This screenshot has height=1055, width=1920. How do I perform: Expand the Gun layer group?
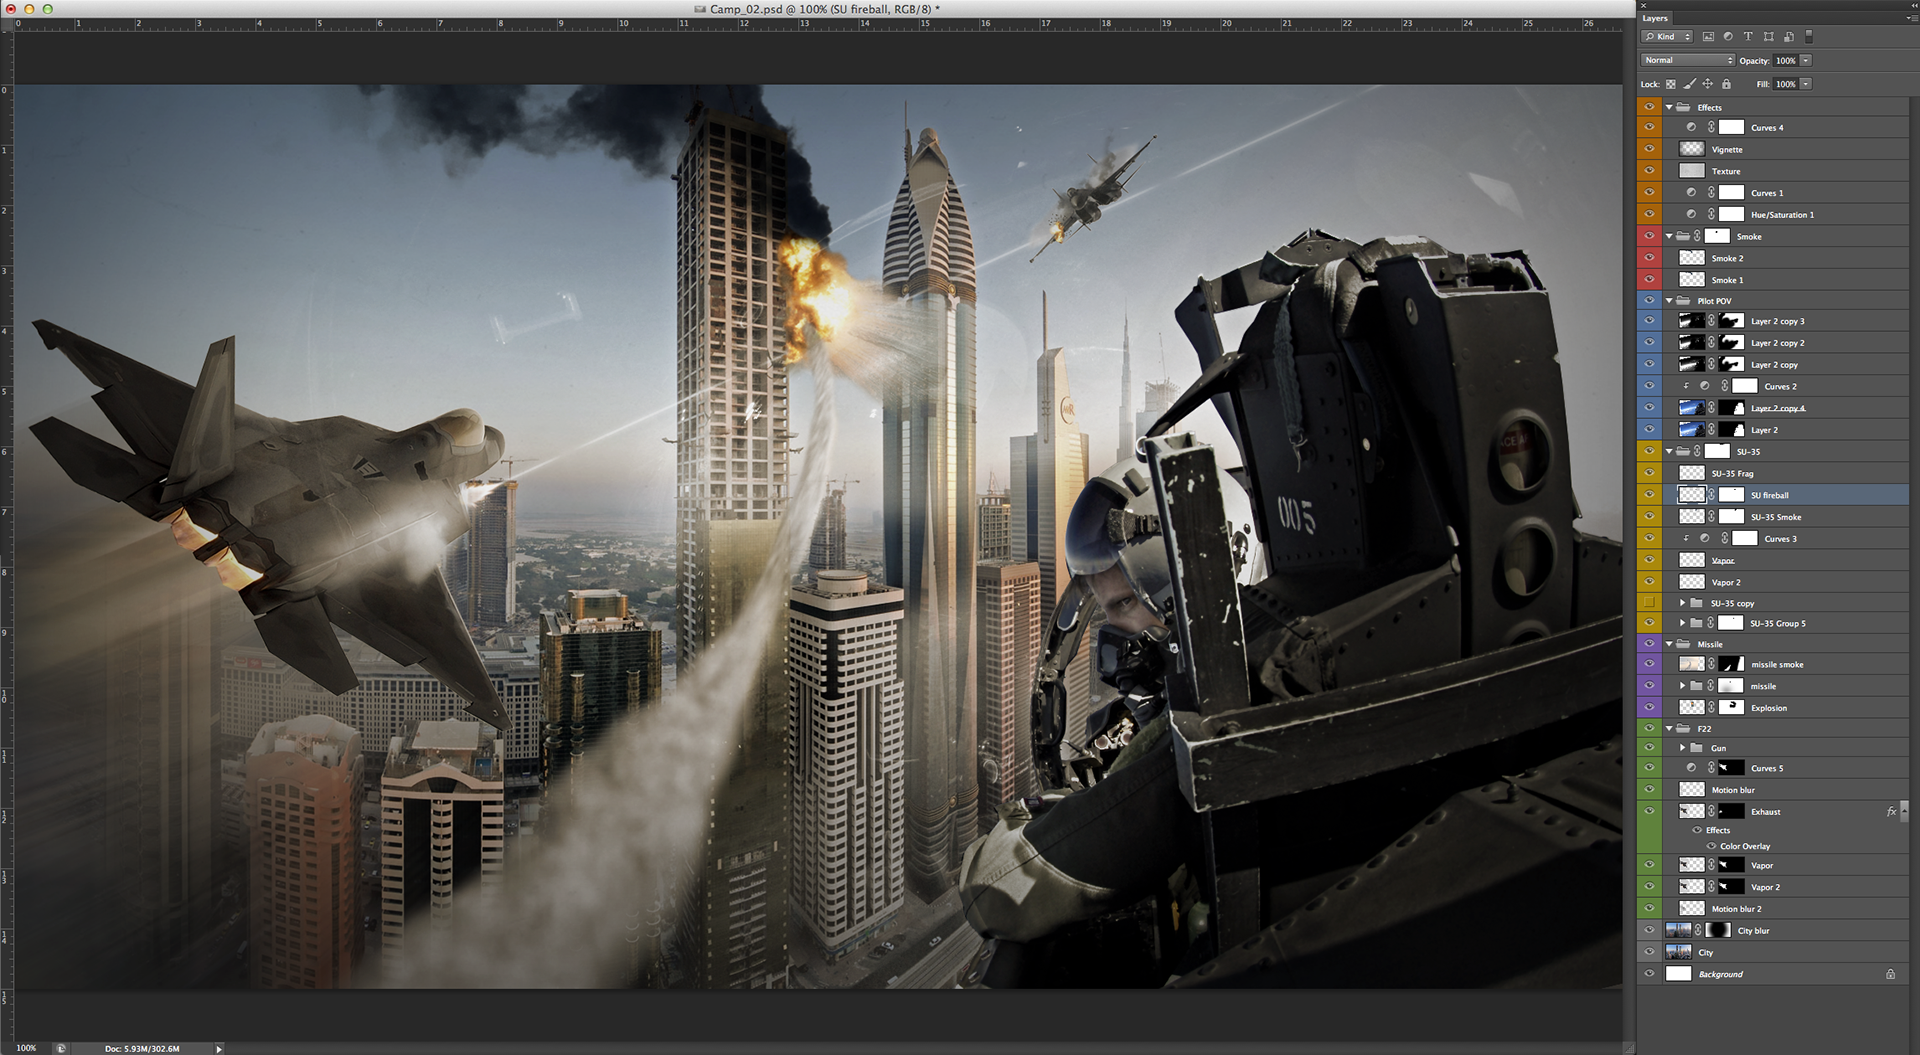coord(1683,747)
